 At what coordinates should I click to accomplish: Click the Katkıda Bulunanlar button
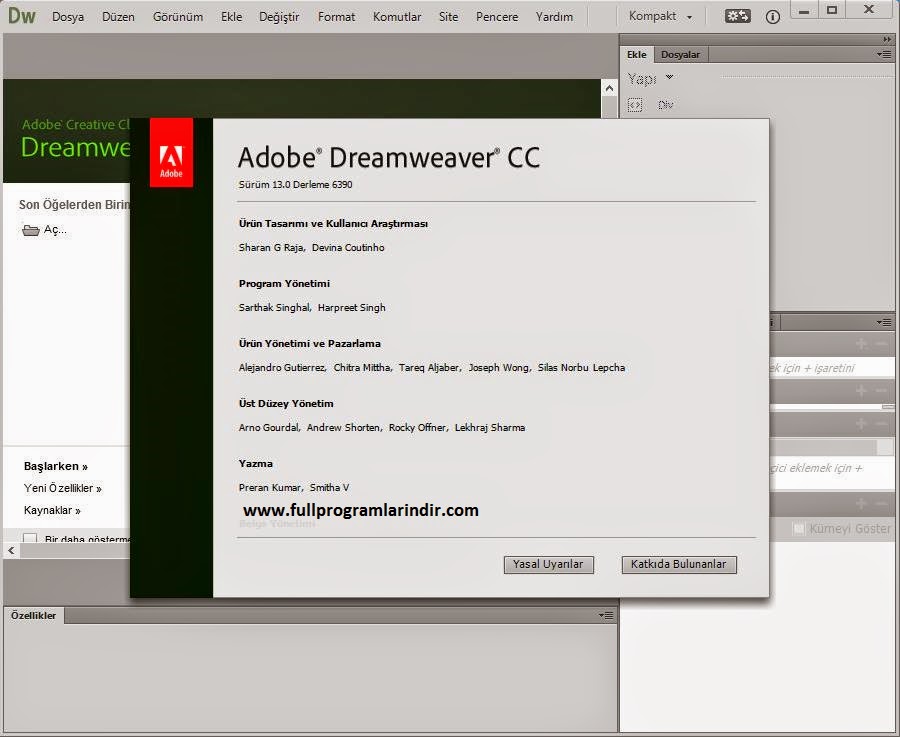point(678,564)
